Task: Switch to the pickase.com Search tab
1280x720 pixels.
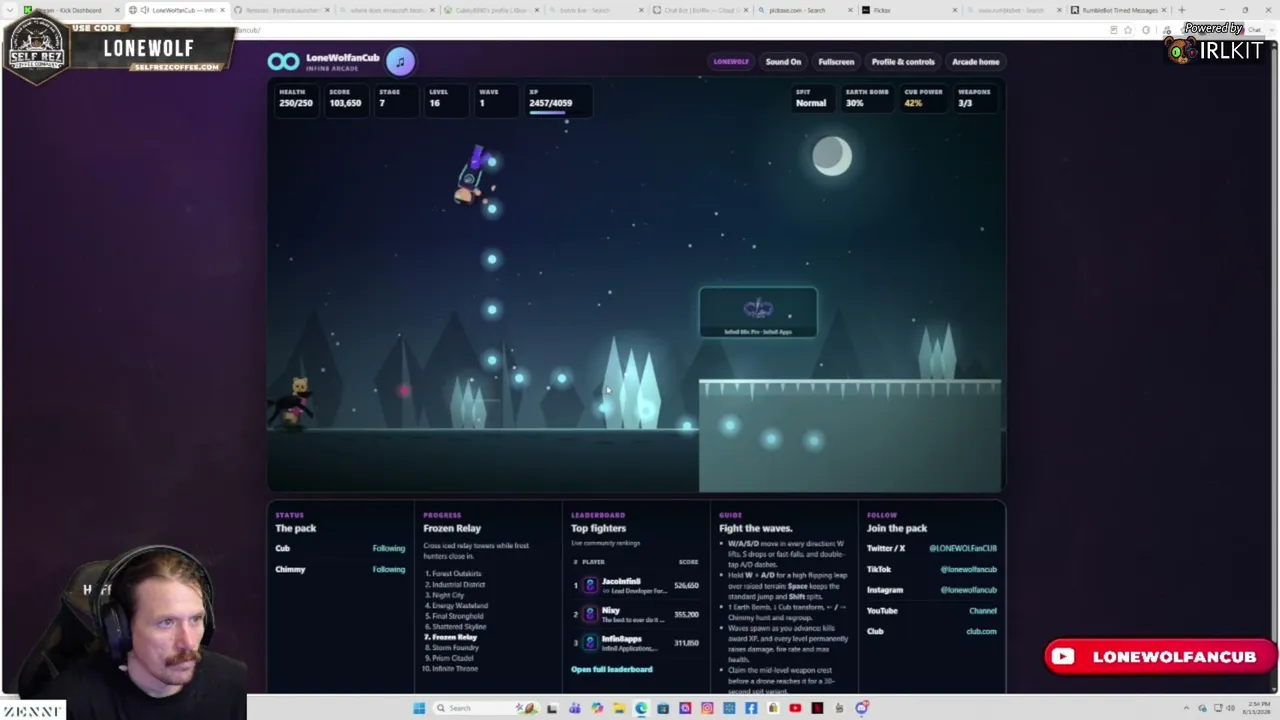Action: click(x=803, y=10)
